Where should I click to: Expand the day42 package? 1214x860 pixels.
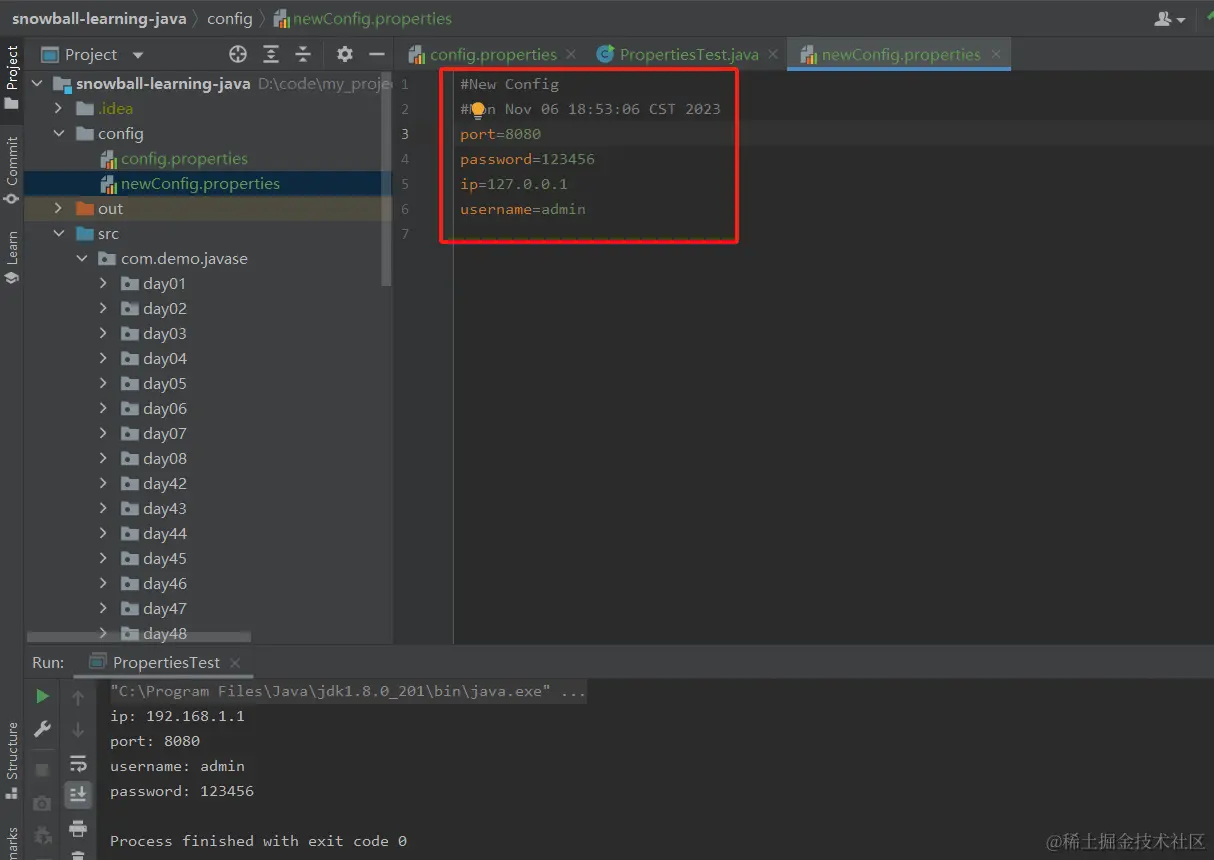pos(104,483)
